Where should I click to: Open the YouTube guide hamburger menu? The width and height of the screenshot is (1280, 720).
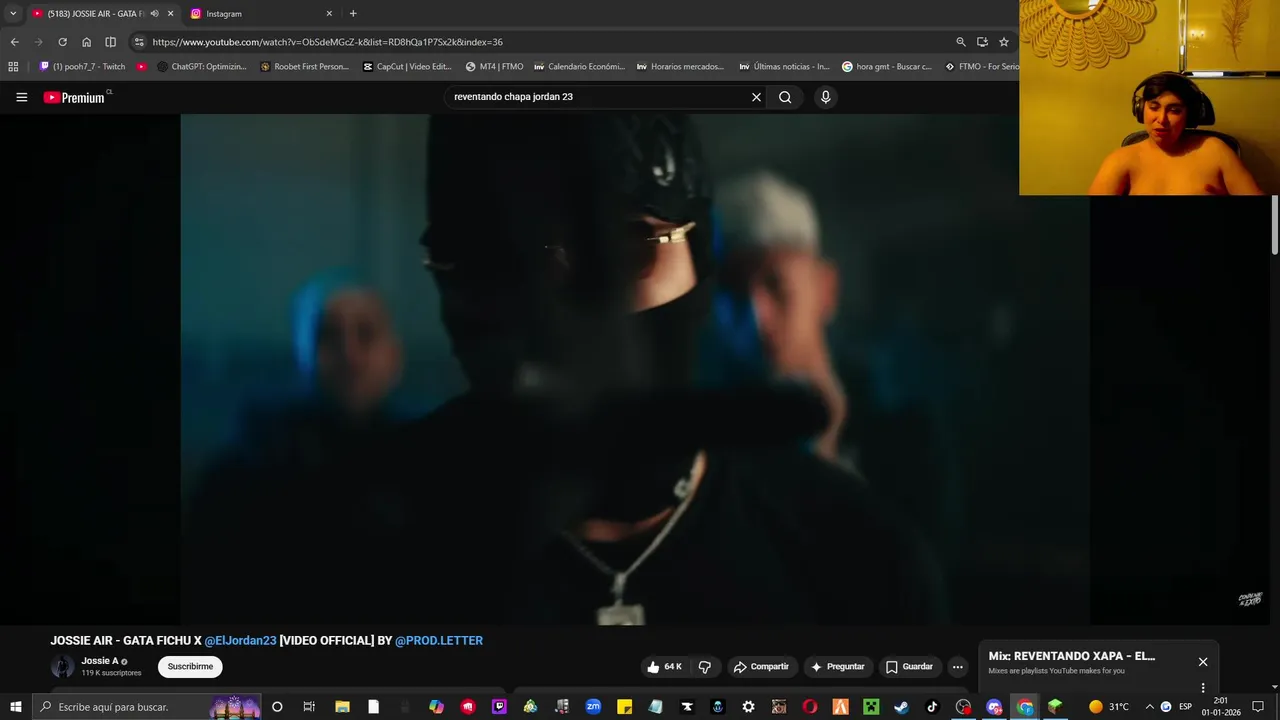21,97
